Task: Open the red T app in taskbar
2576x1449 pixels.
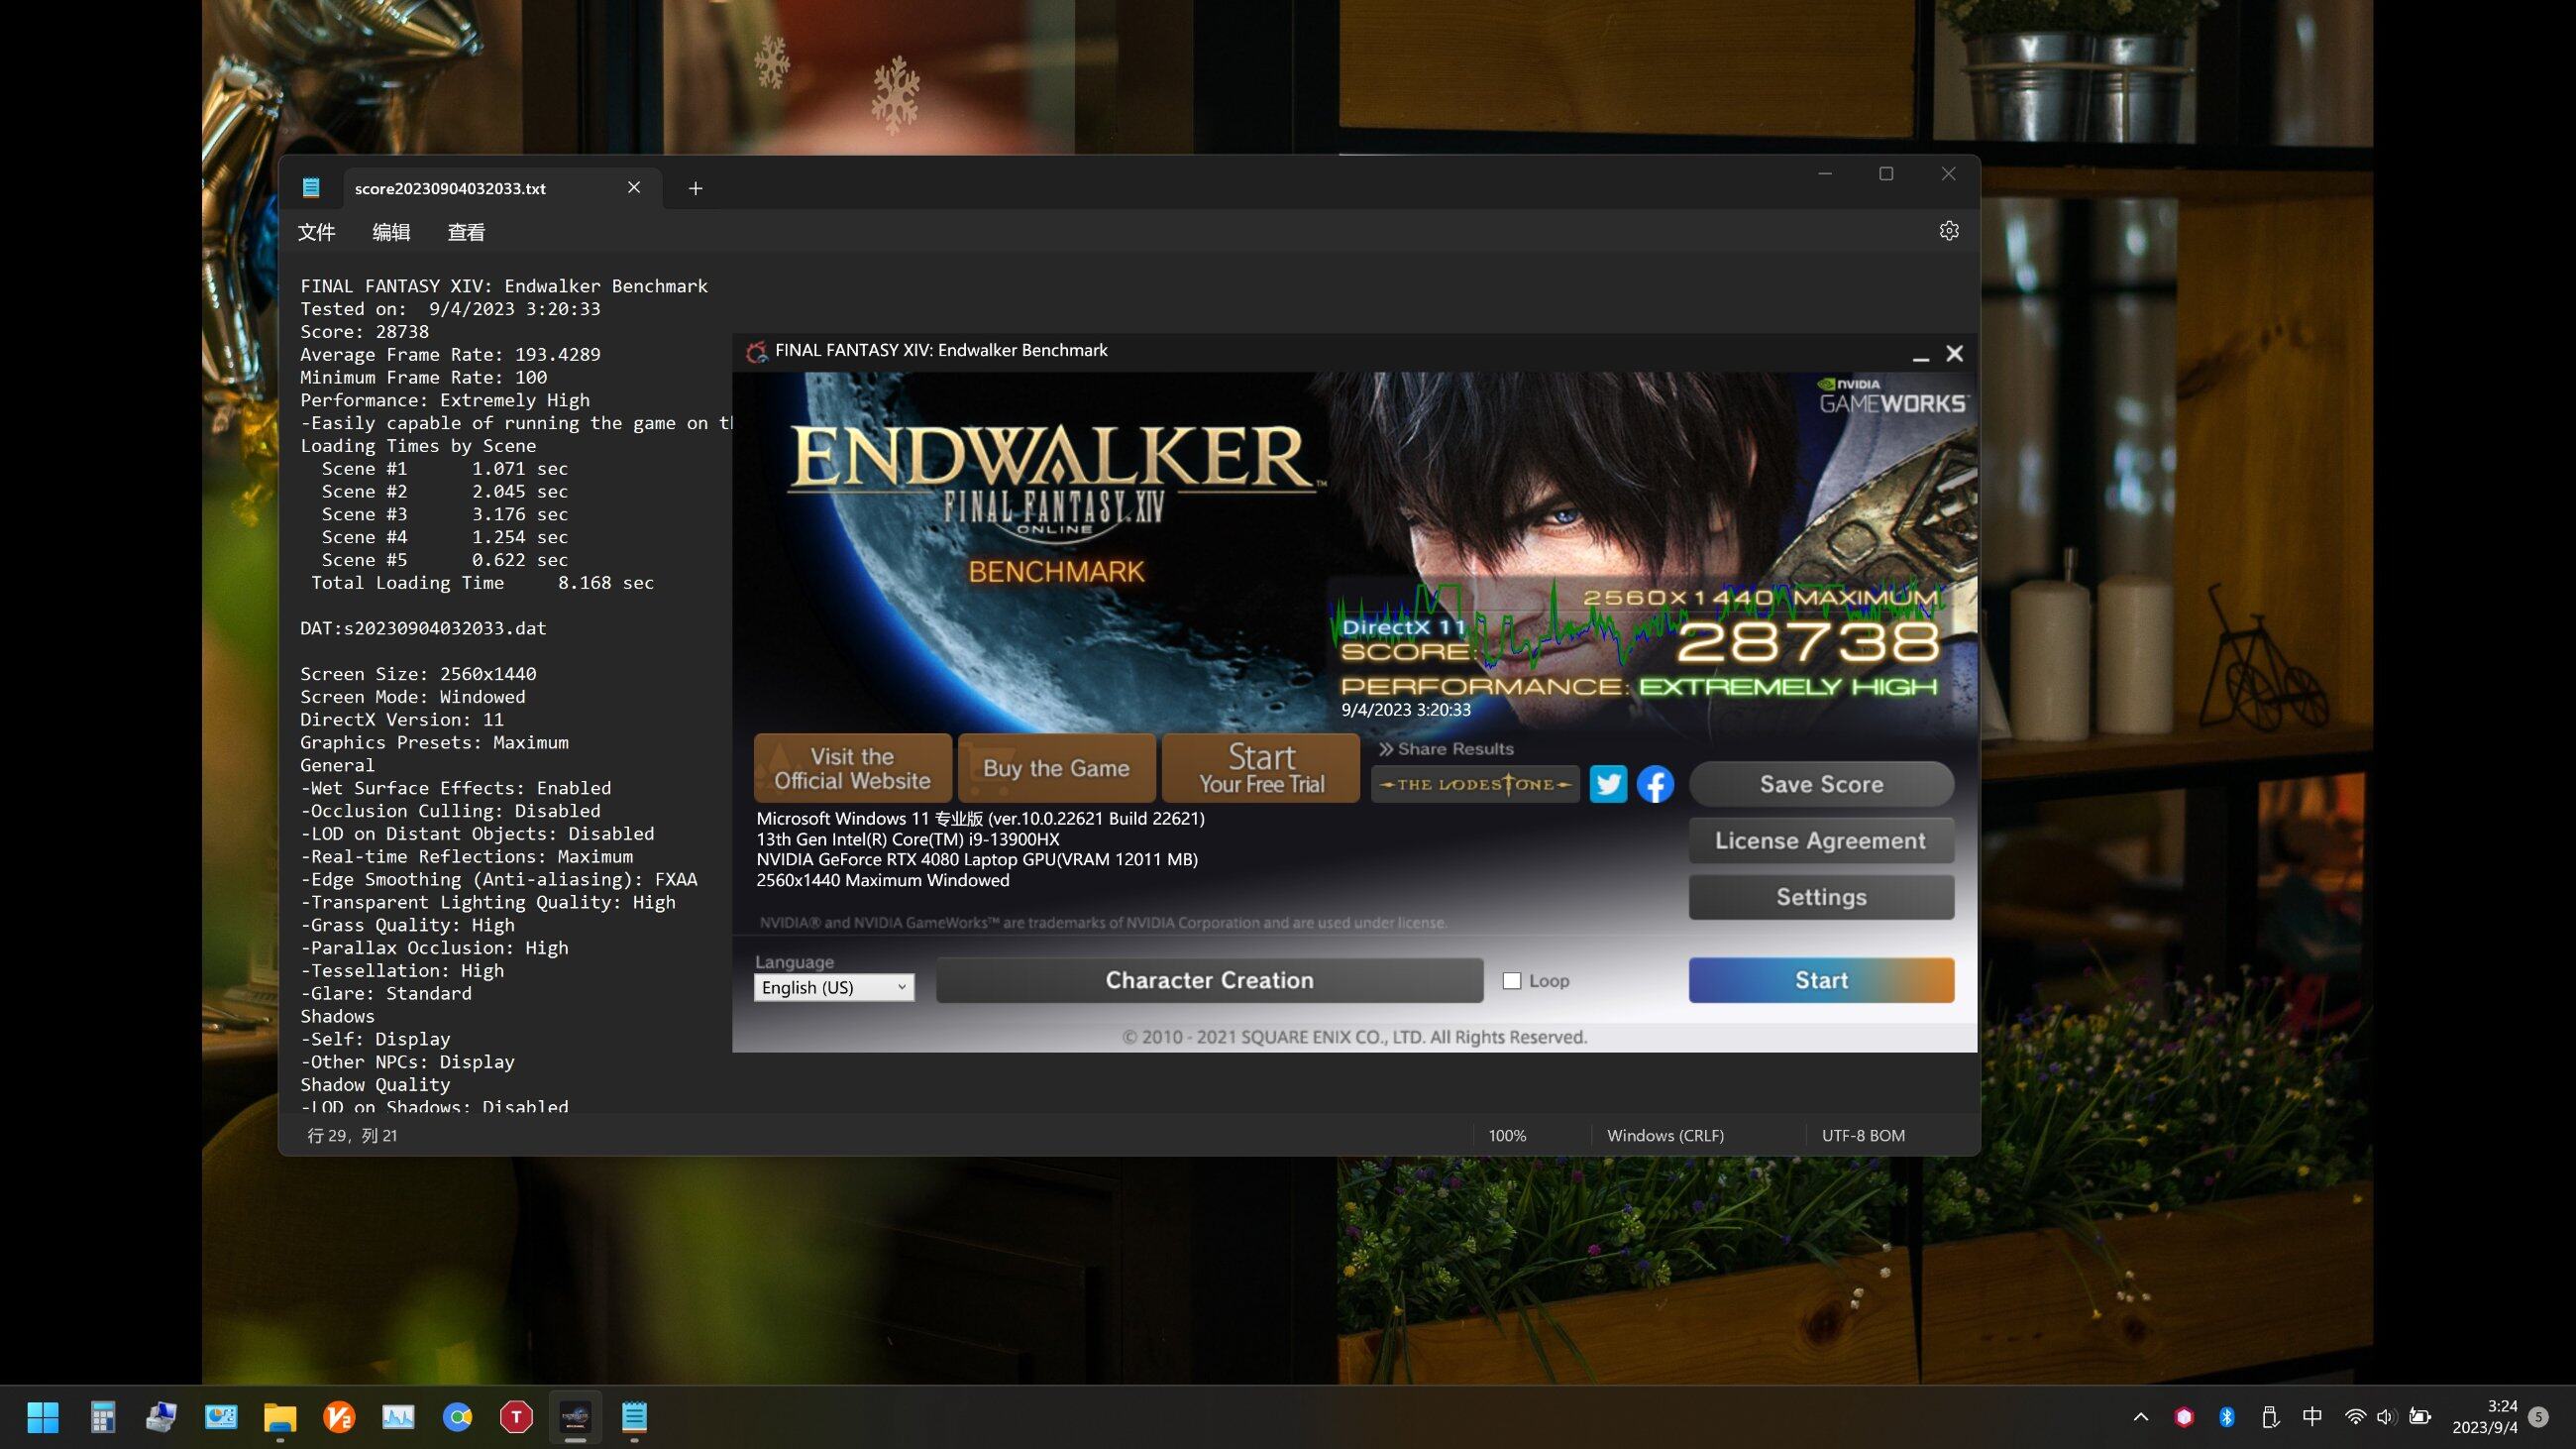Action: click(x=516, y=1416)
